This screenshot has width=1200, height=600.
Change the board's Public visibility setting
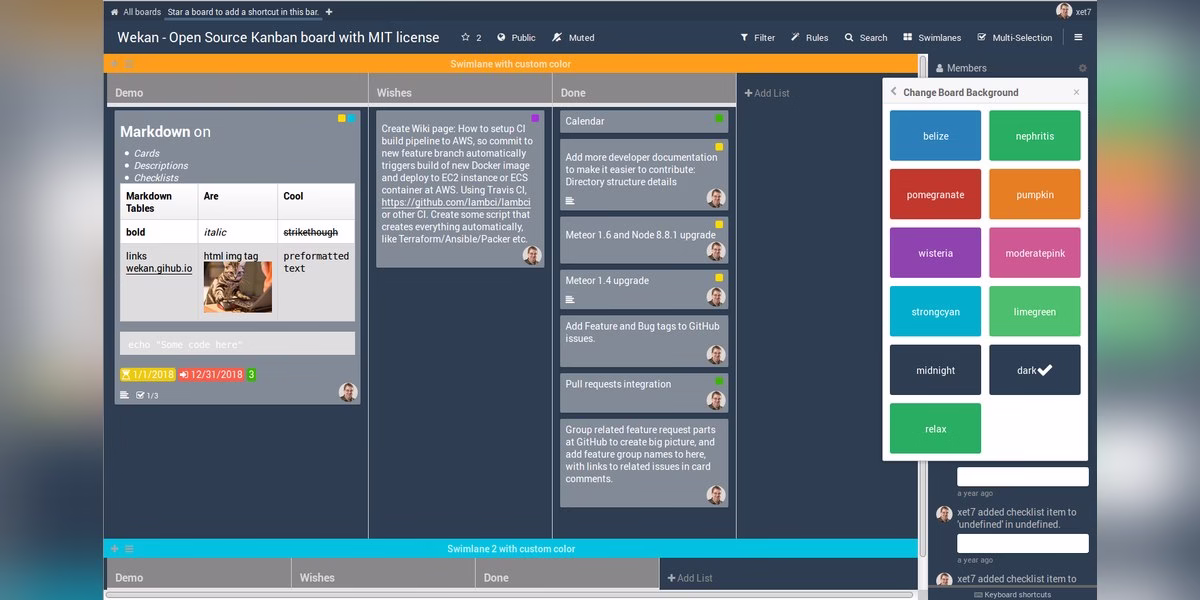pyautogui.click(x=516, y=38)
